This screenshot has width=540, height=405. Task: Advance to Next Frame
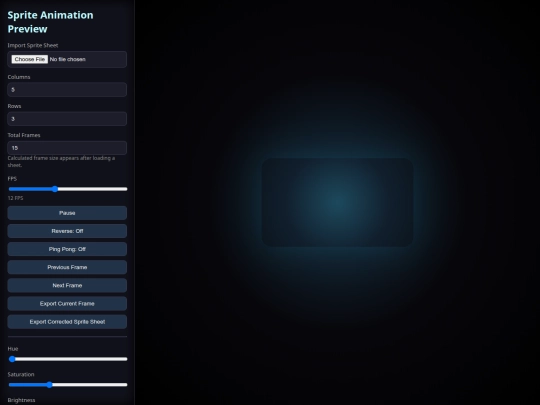(x=67, y=285)
